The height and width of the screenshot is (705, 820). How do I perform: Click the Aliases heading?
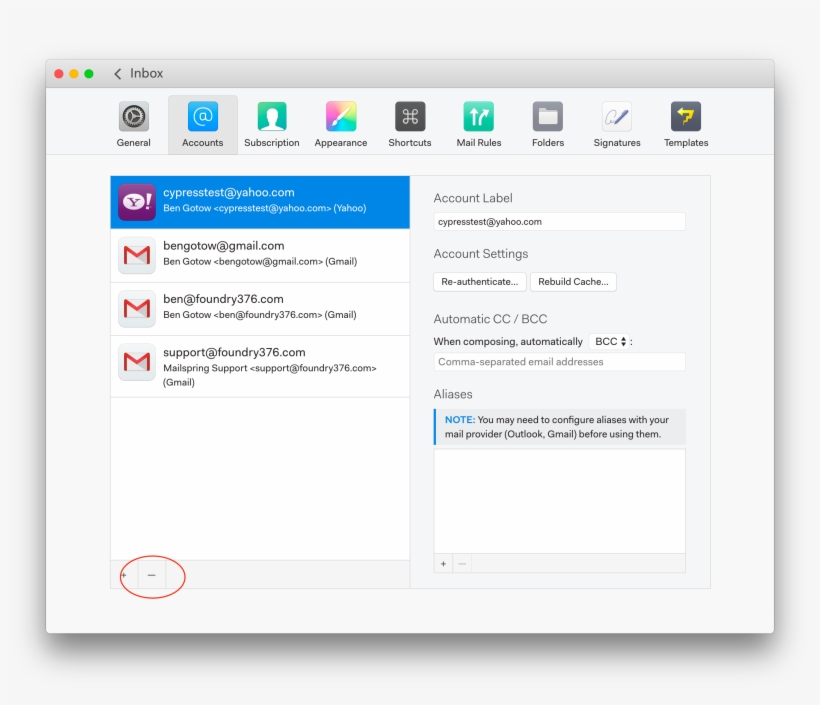pos(453,394)
